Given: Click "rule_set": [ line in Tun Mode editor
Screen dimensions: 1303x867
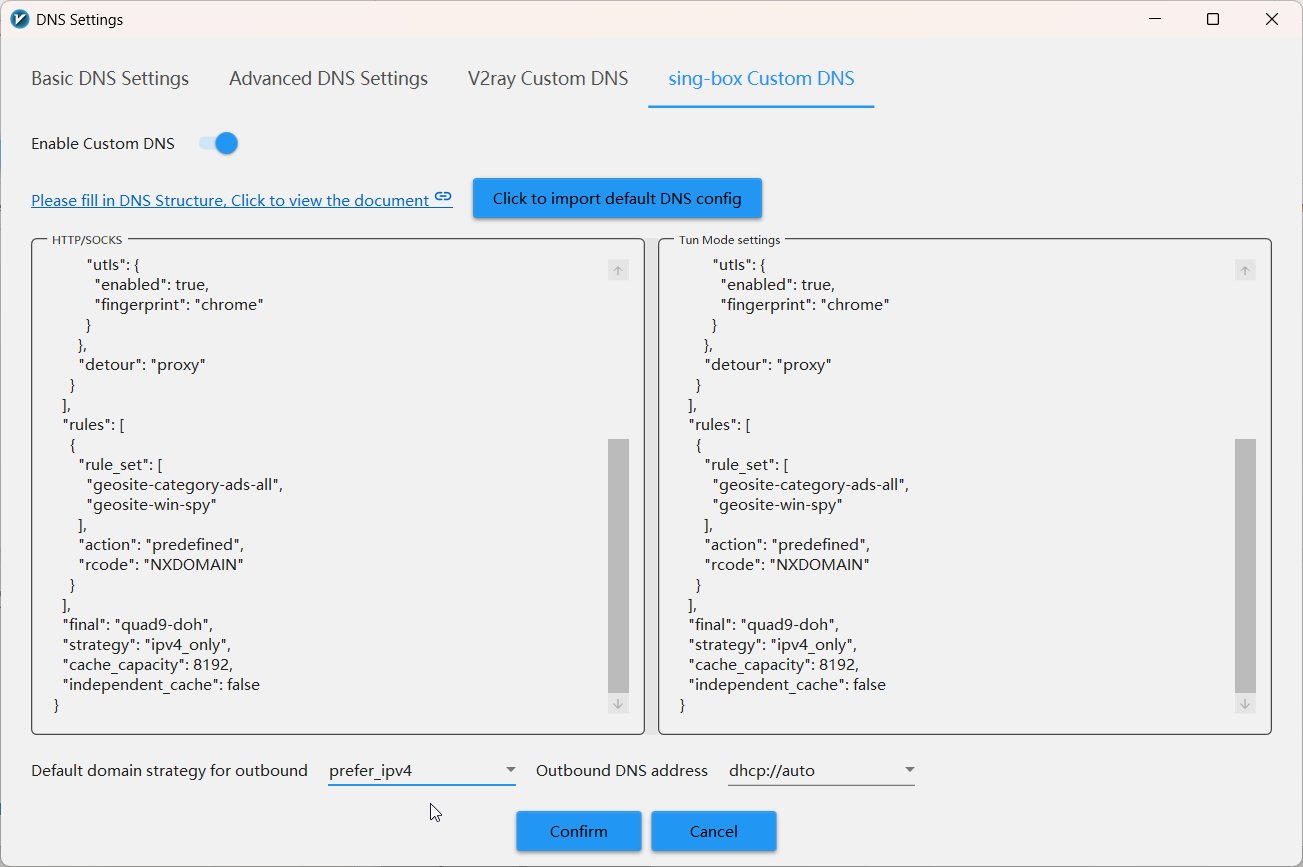Looking at the screenshot, I should [747, 465].
